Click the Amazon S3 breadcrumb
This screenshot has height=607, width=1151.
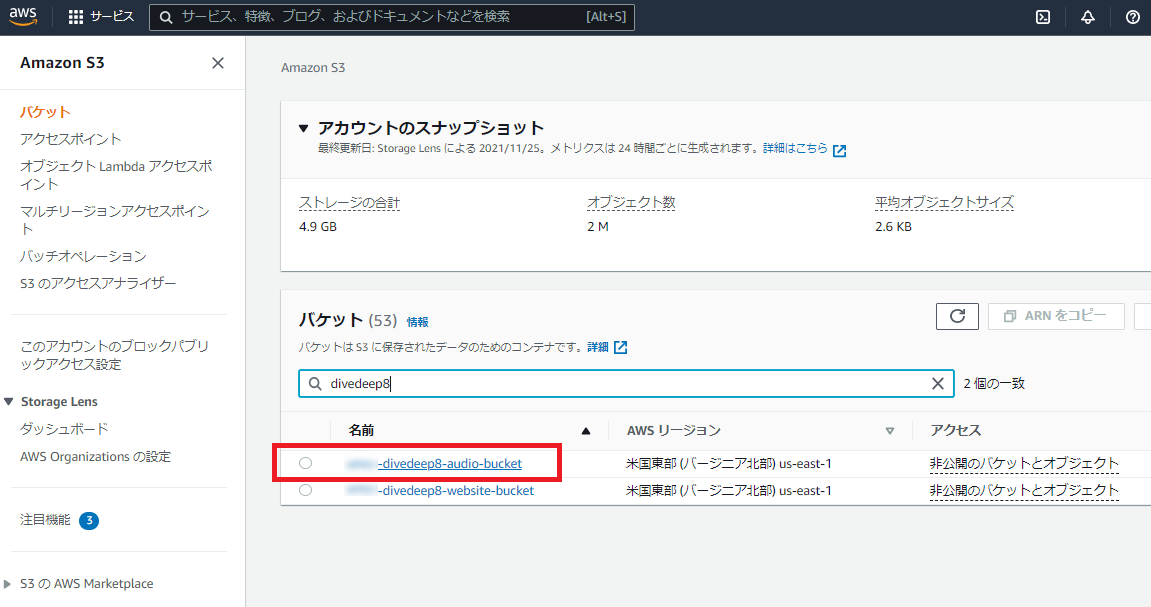[x=313, y=68]
